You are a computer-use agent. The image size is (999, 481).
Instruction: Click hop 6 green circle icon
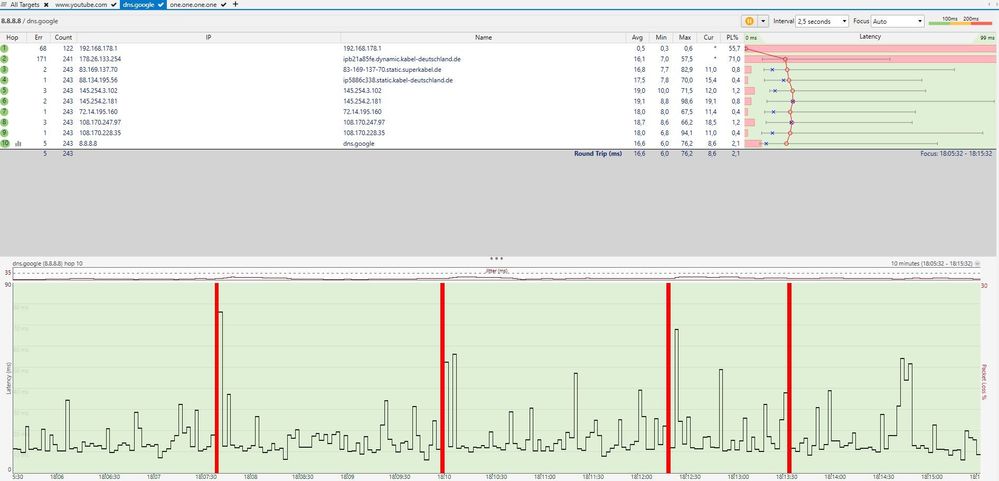[4, 101]
